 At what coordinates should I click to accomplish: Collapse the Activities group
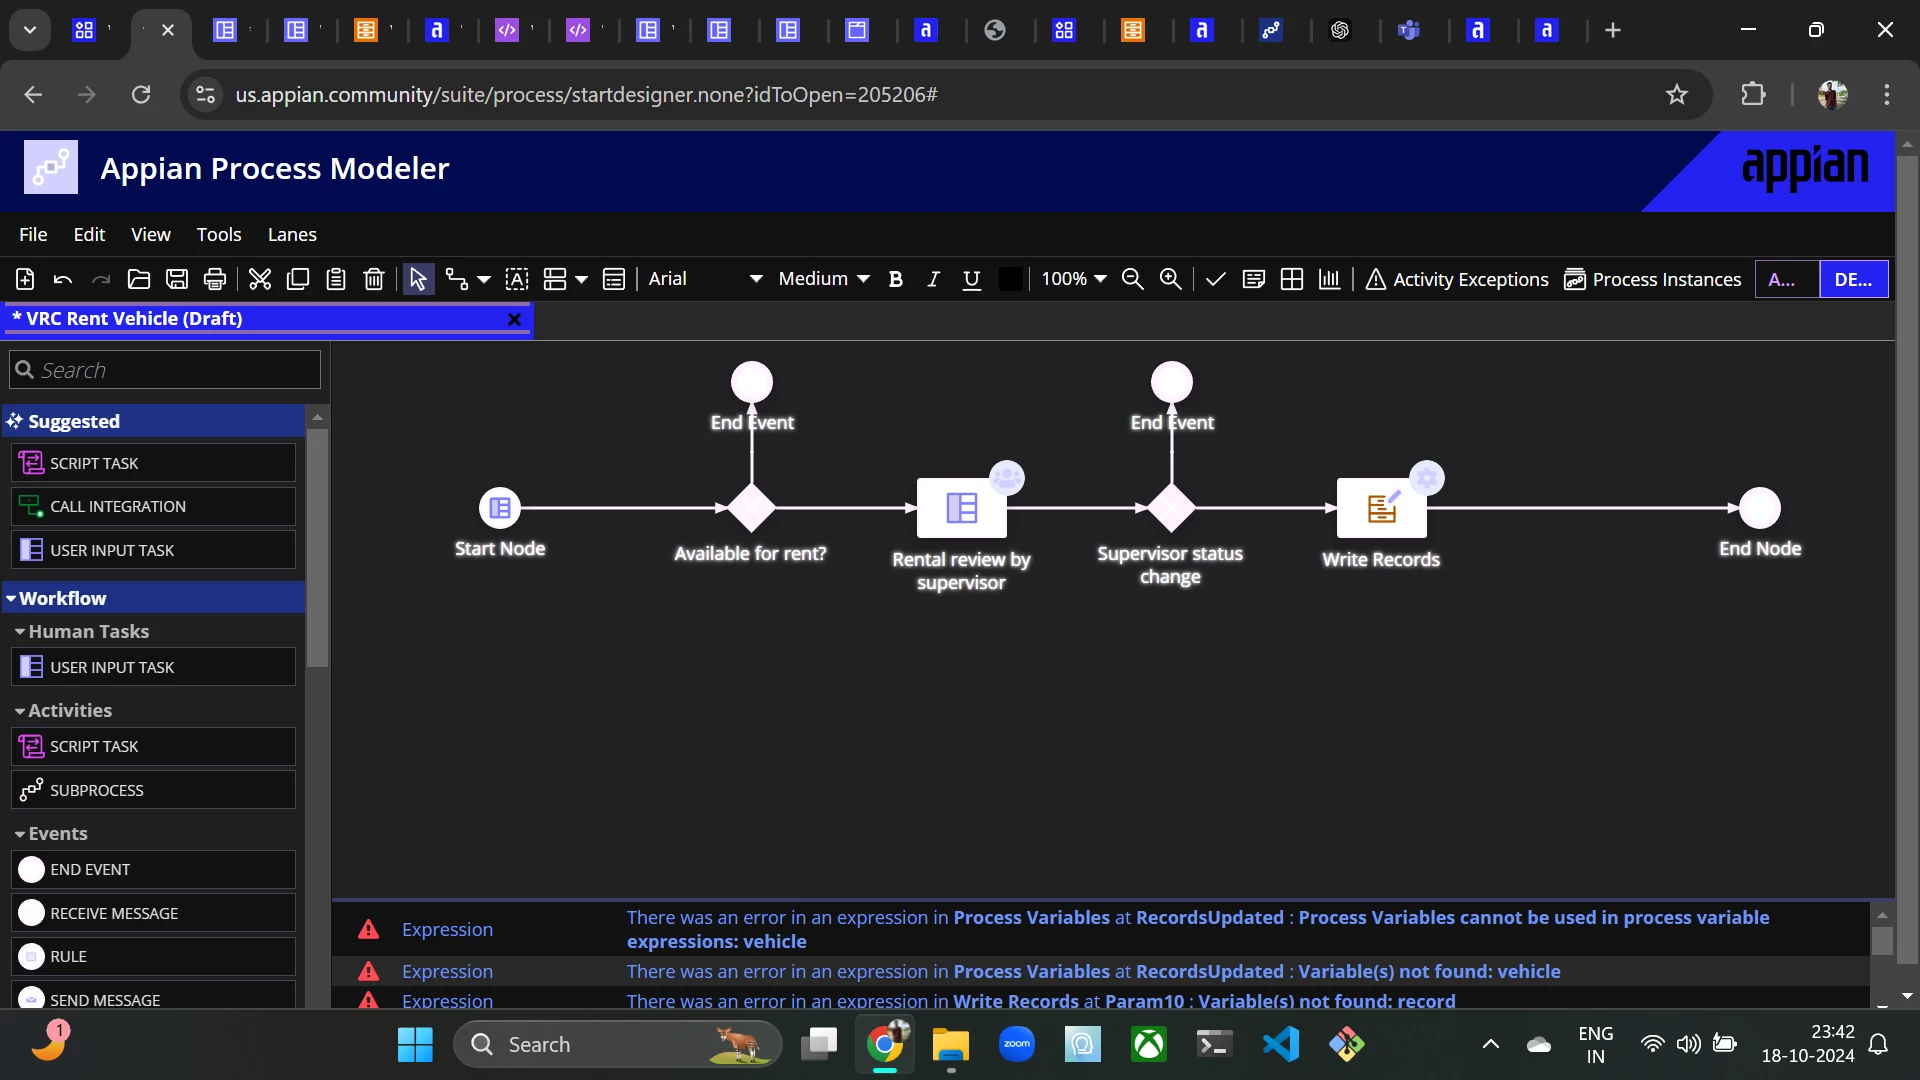pos(19,710)
